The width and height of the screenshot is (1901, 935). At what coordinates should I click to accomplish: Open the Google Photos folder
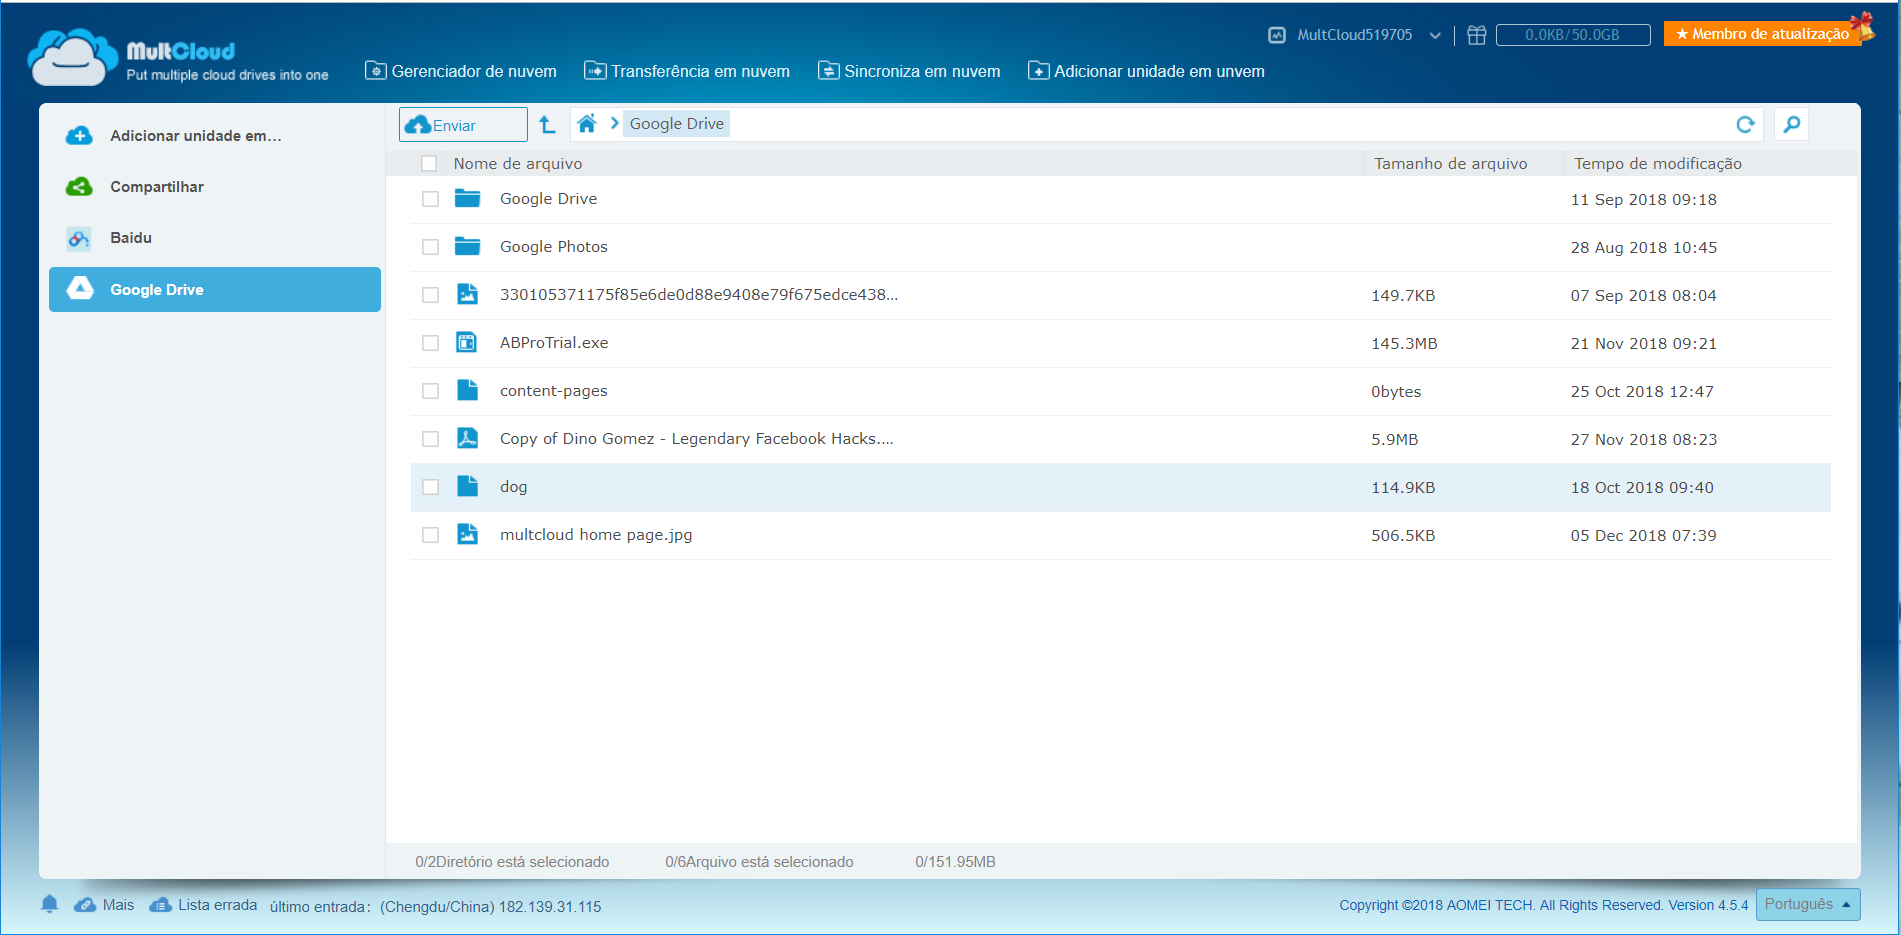pos(553,247)
